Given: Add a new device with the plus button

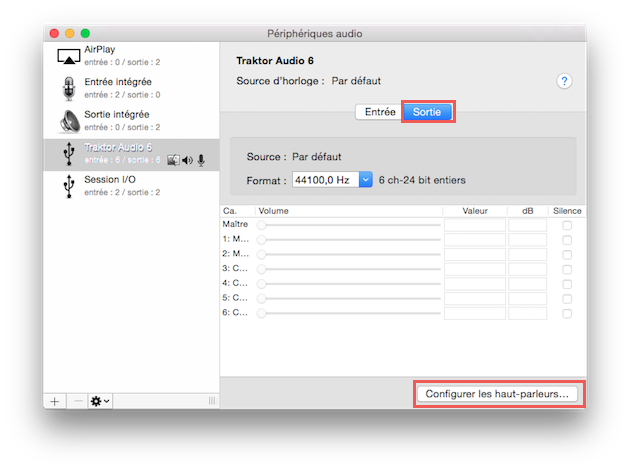Looking at the screenshot, I should [x=55, y=401].
